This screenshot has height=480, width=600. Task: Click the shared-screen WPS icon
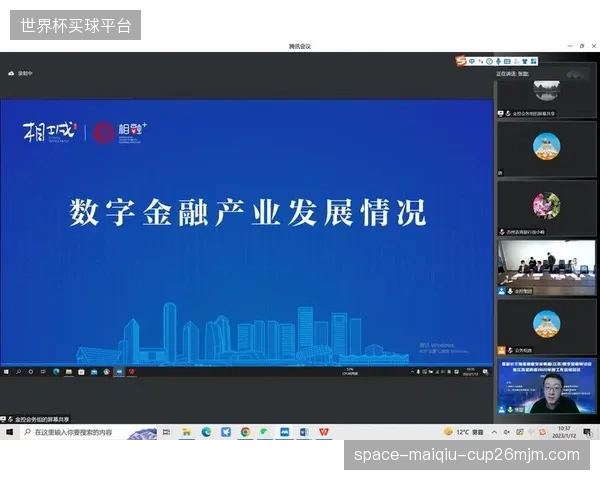pyautogui.click(x=132, y=372)
